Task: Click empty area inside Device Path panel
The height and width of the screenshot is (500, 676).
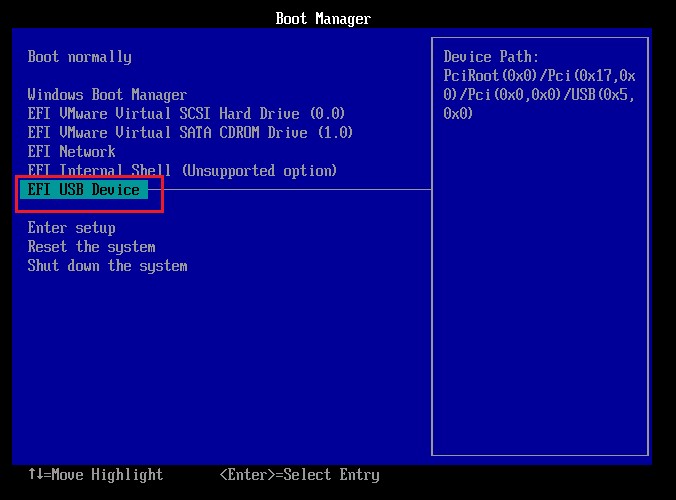Action: [538, 300]
